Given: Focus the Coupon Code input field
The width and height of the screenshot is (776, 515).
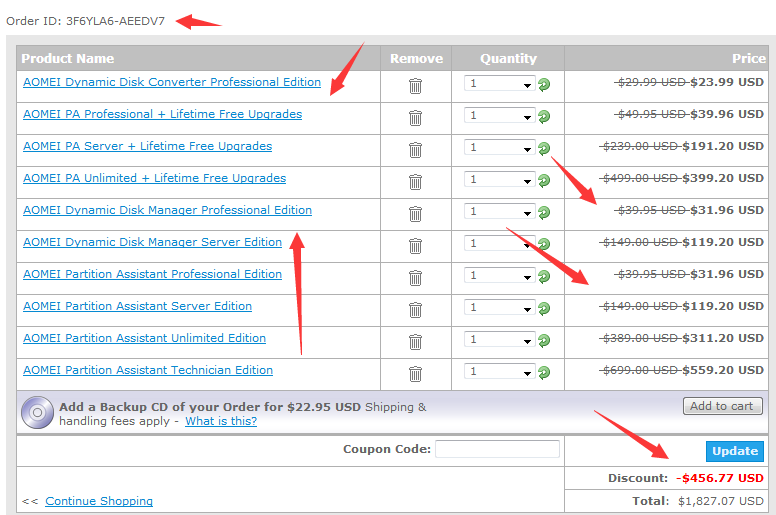Looking at the screenshot, I should pos(497,449).
